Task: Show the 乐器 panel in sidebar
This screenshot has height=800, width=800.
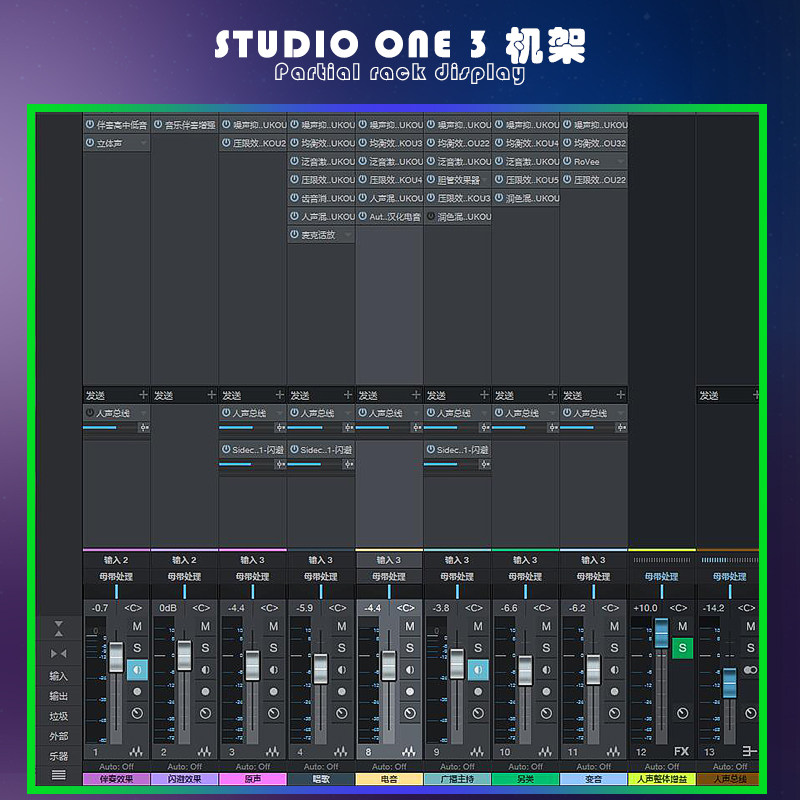Action: [x=58, y=756]
